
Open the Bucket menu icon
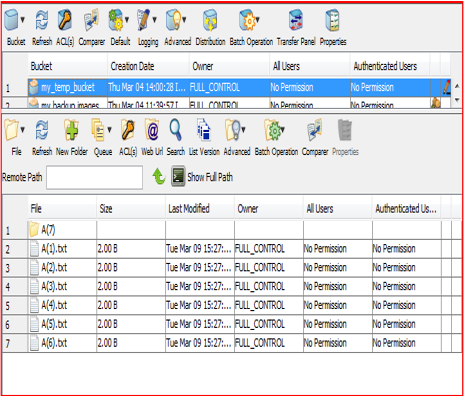(11, 21)
